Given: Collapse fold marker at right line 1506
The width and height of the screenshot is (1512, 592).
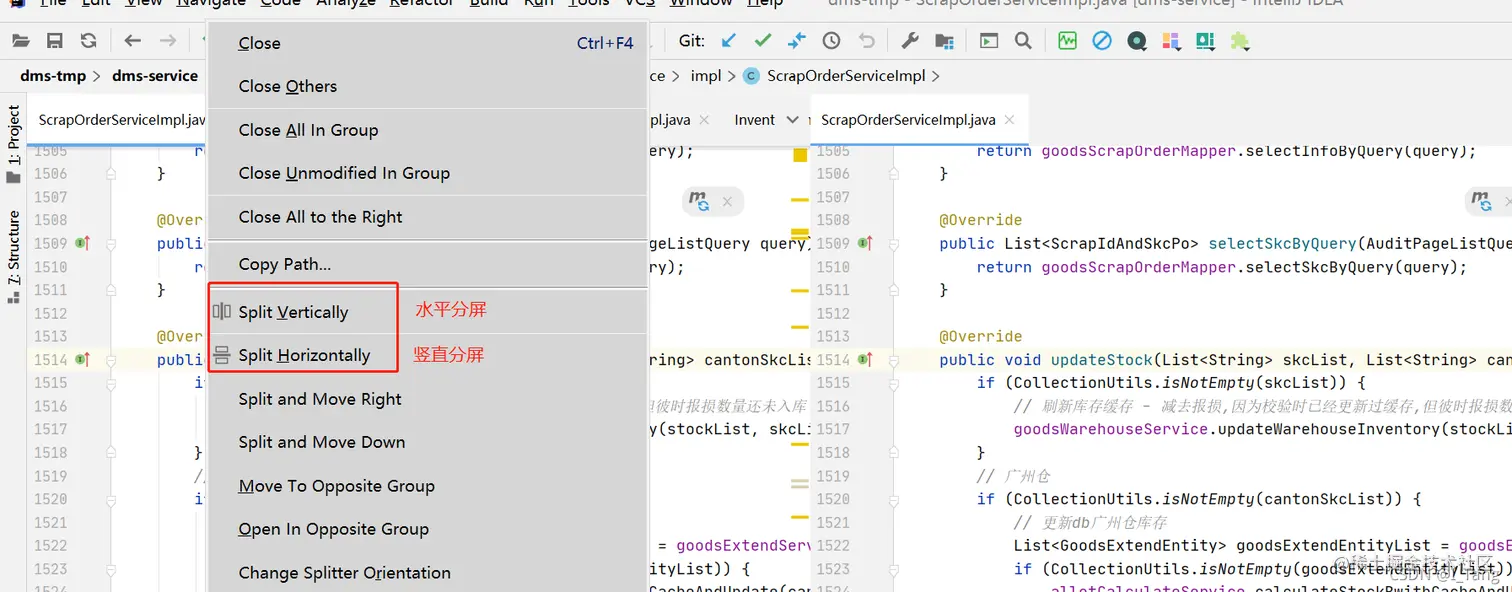Looking at the screenshot, I should tap(894, 173).
